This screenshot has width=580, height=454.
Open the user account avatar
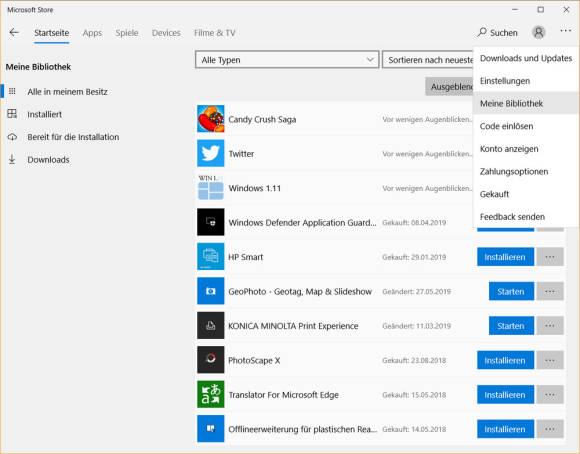tap(539, 33)
